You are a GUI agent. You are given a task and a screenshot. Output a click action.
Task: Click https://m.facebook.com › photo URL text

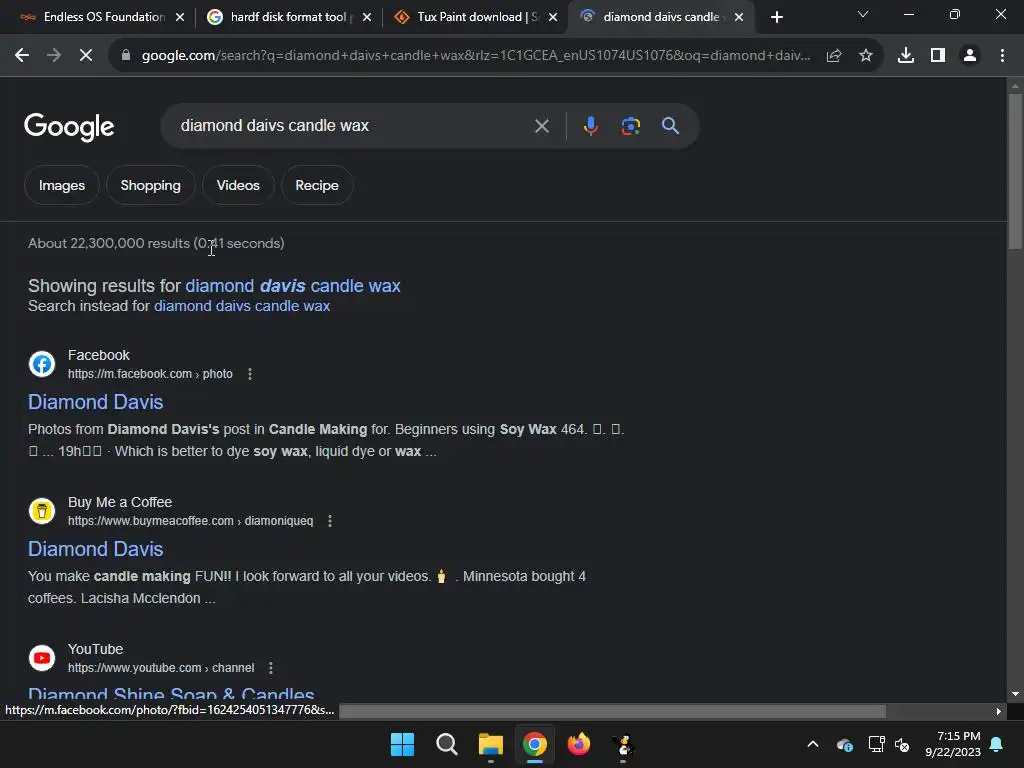[x=150, y=374]
